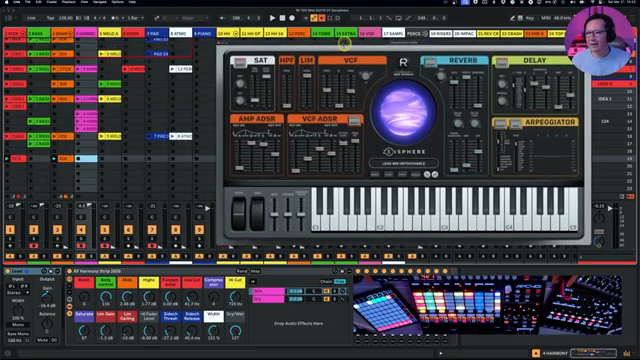Open the File menu
This screenshot has height=360, width=640.
point(27,2)
